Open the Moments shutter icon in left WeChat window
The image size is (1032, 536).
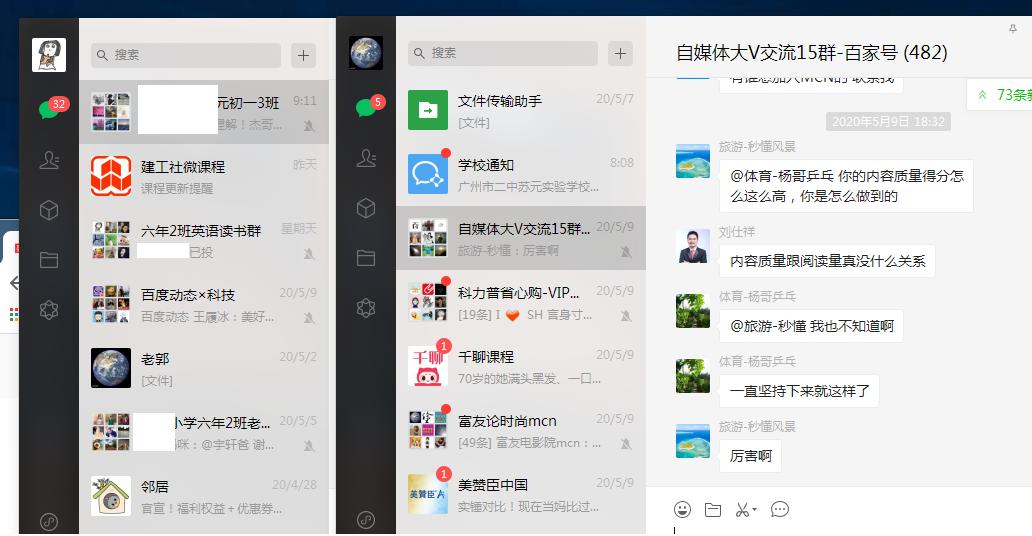point(49,309)
